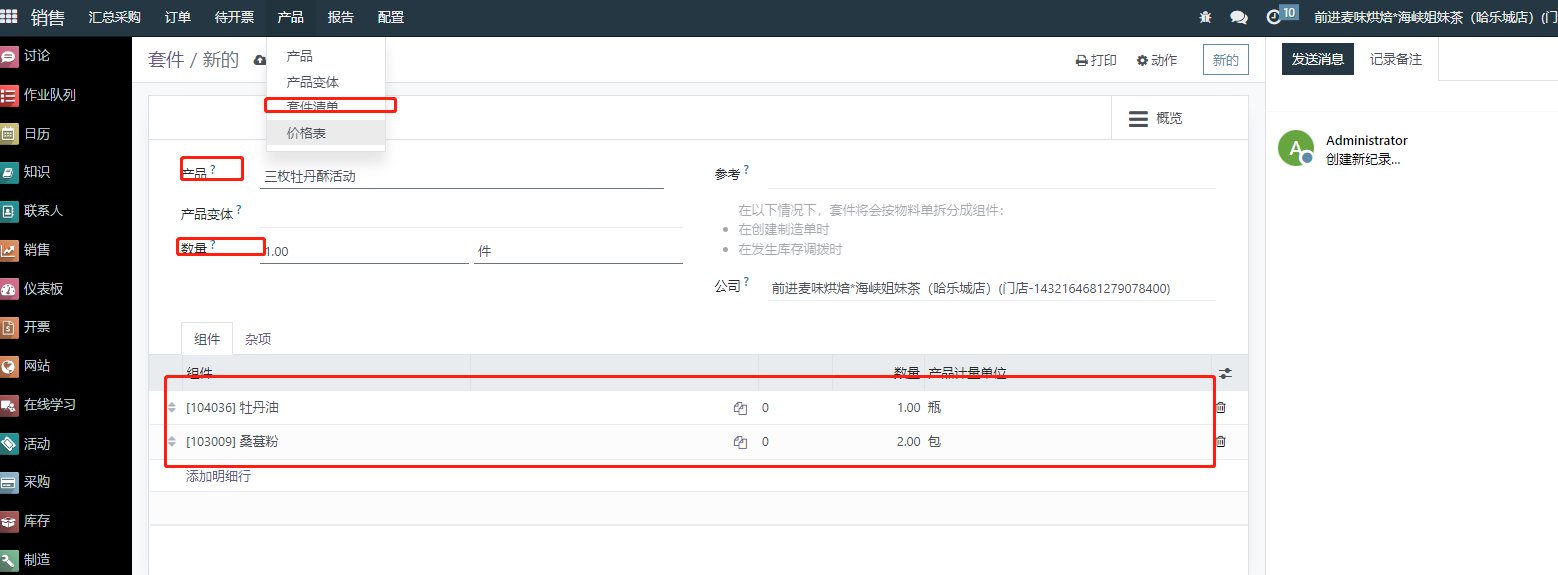The height and width of the screenshot is (575, 1558).
Task: Open 日历 from the sidebar
Action: (36, 133)
